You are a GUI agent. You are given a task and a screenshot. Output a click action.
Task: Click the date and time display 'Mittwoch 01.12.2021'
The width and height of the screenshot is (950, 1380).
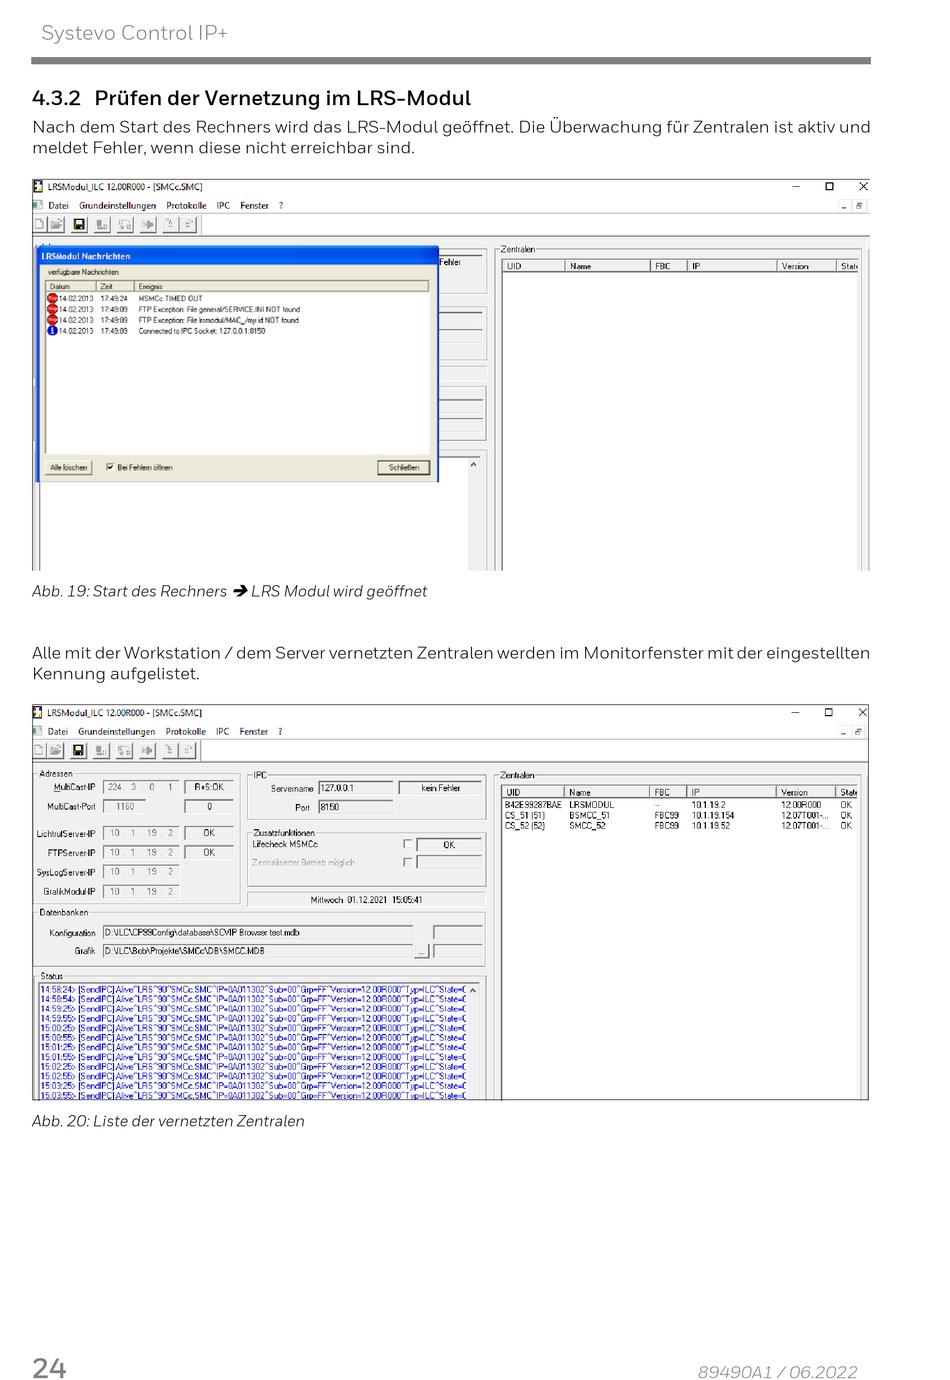pyautogui.click(x=366, y=900)
